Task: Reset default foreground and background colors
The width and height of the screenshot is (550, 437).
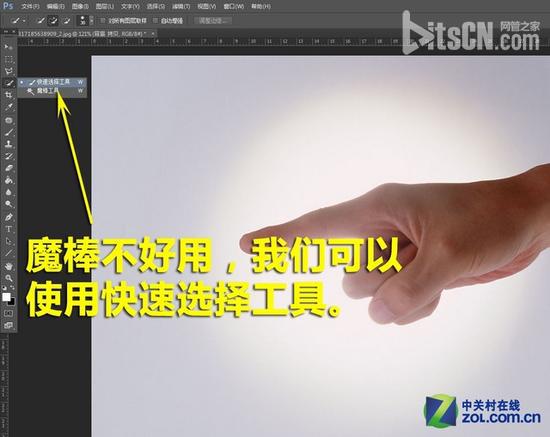Action: pos(5,288)
